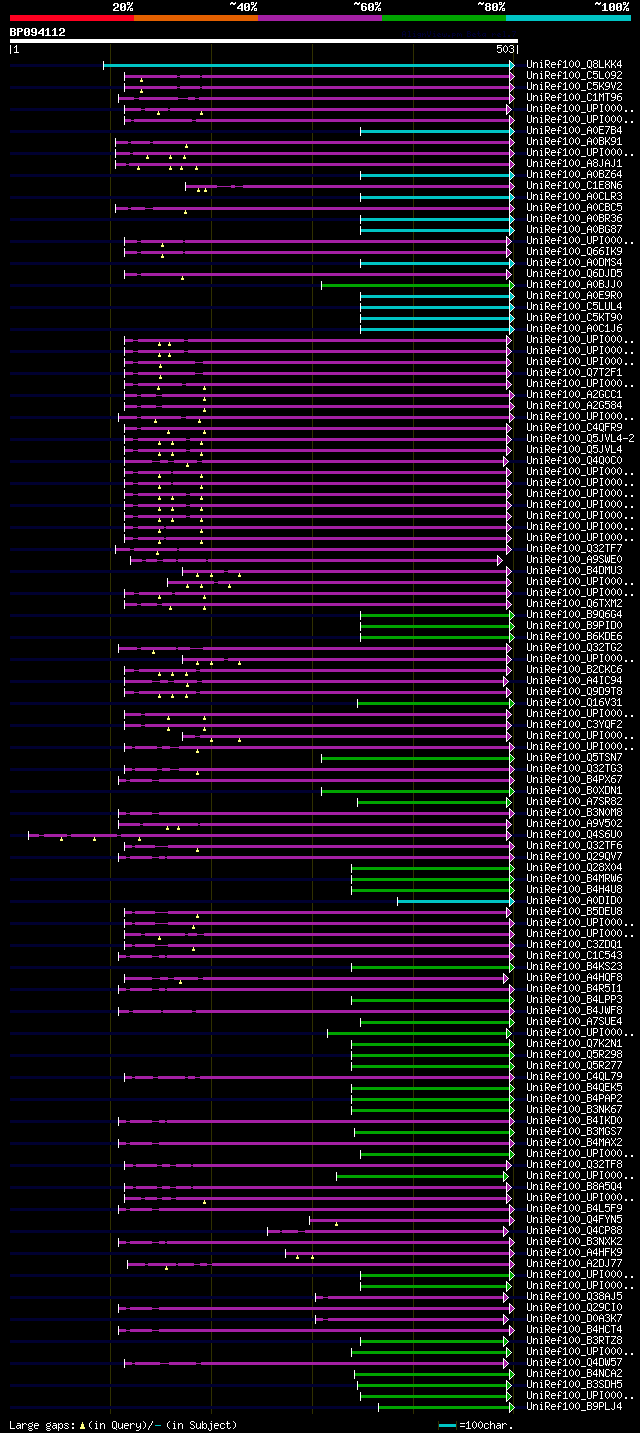640x1433 pixels.
Task: Follow link UniRef100_B4KS23
Action: click(x=576, y=967)
